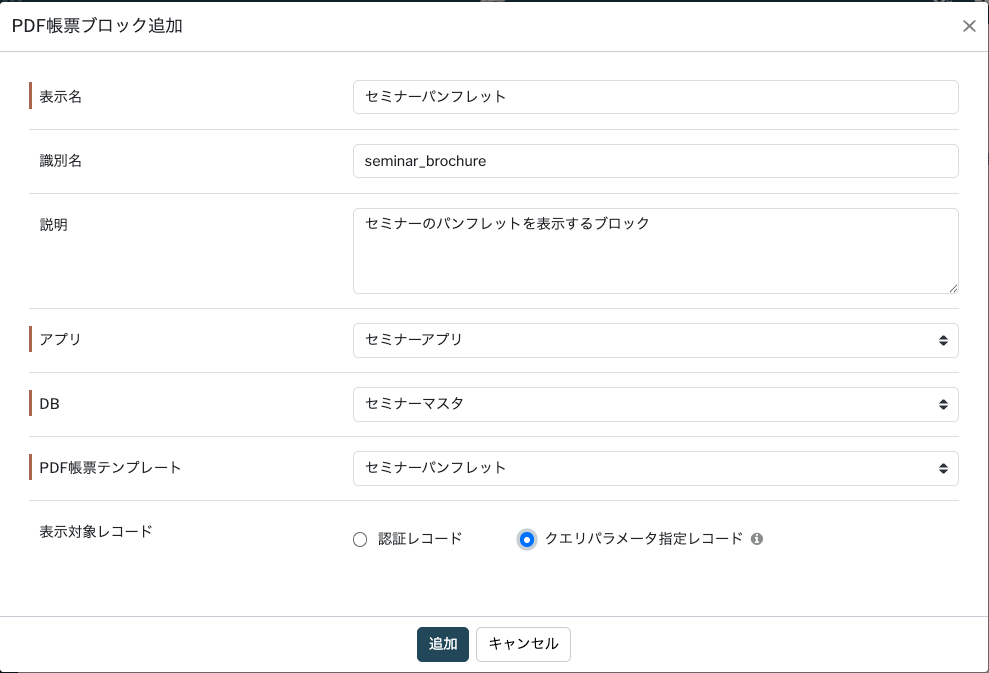Select the クエリパラメータ指定レコード radio button
This screenshot has height=673, width=989.
pos(527,540)
